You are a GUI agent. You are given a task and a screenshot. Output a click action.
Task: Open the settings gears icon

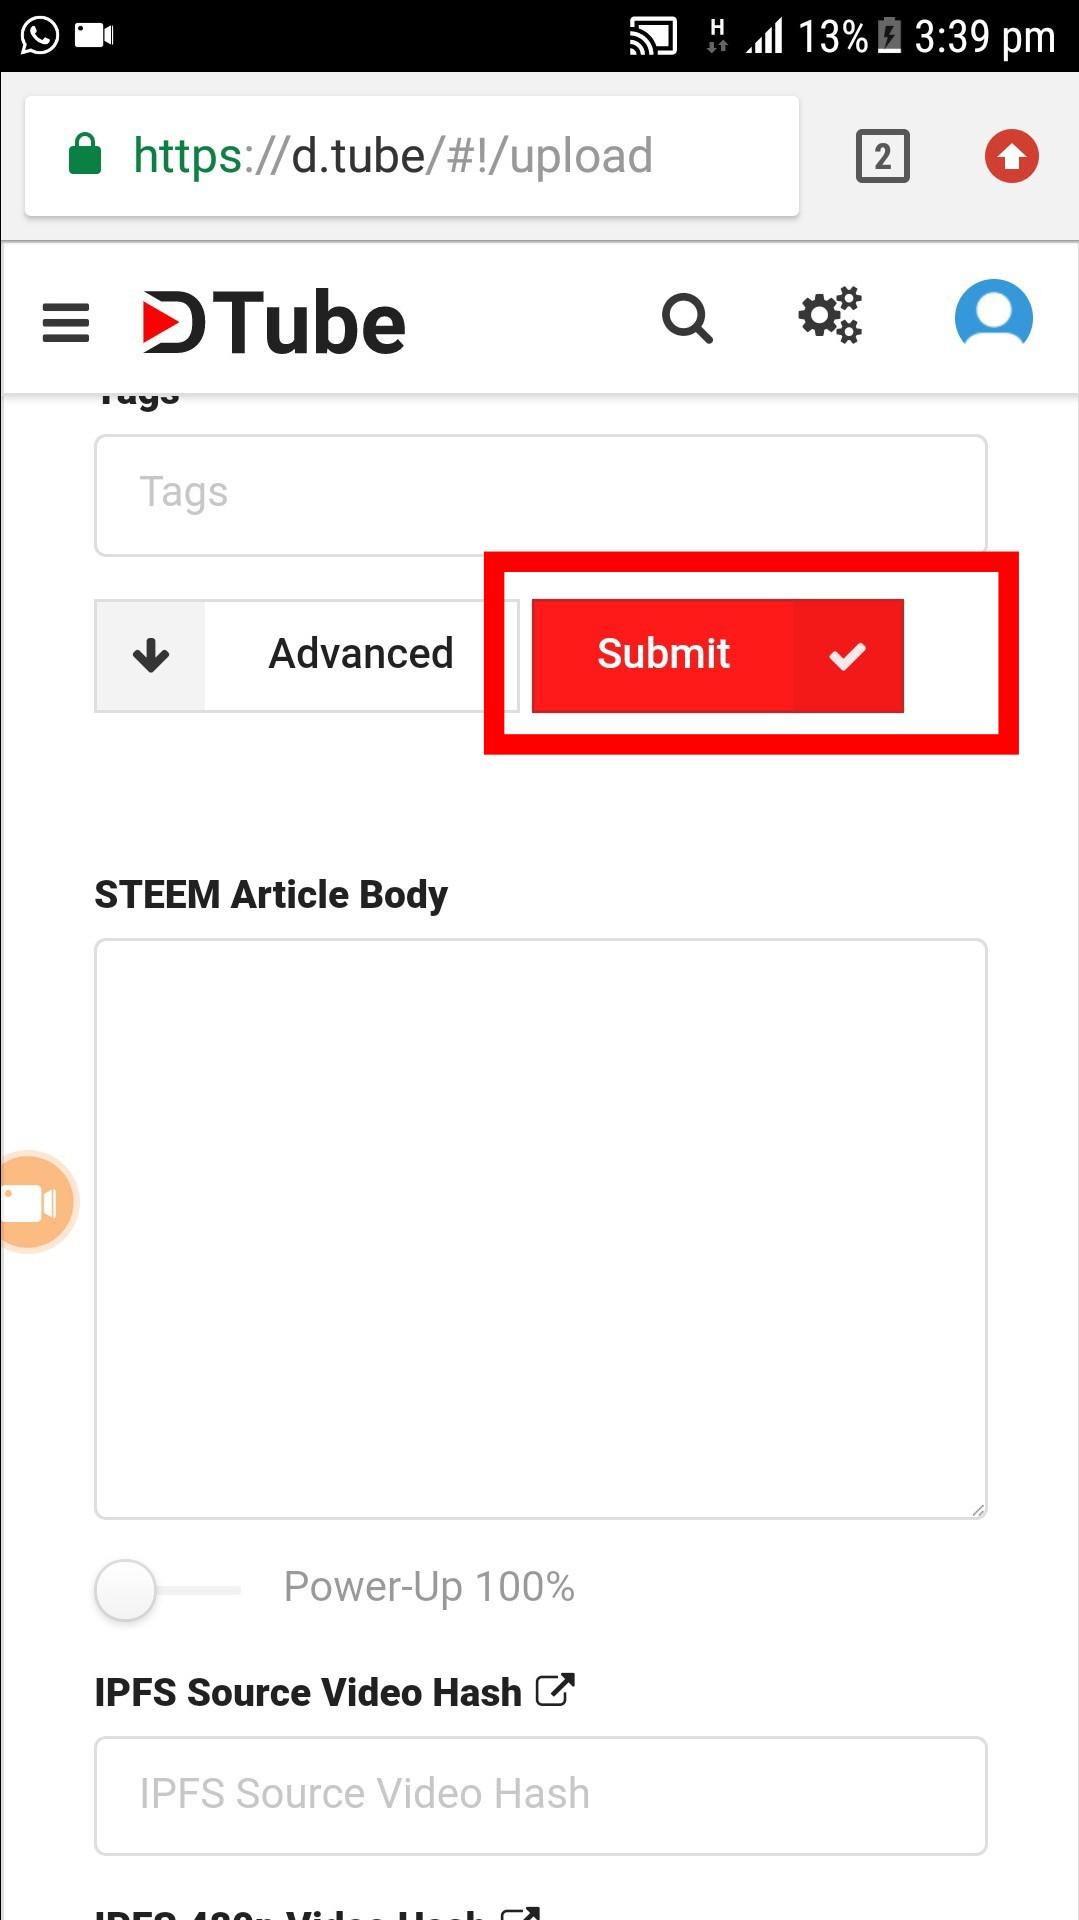coord(830,316)
